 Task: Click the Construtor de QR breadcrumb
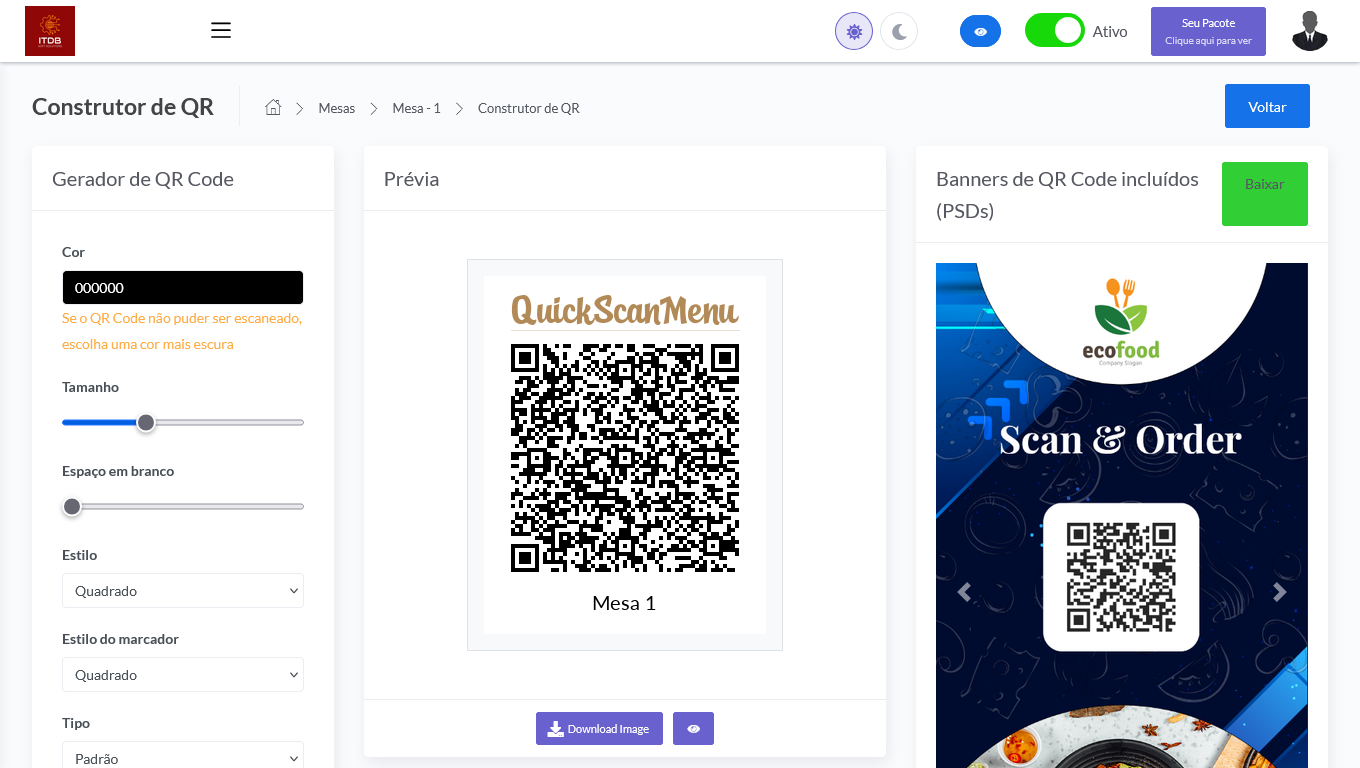pos(529,108)
